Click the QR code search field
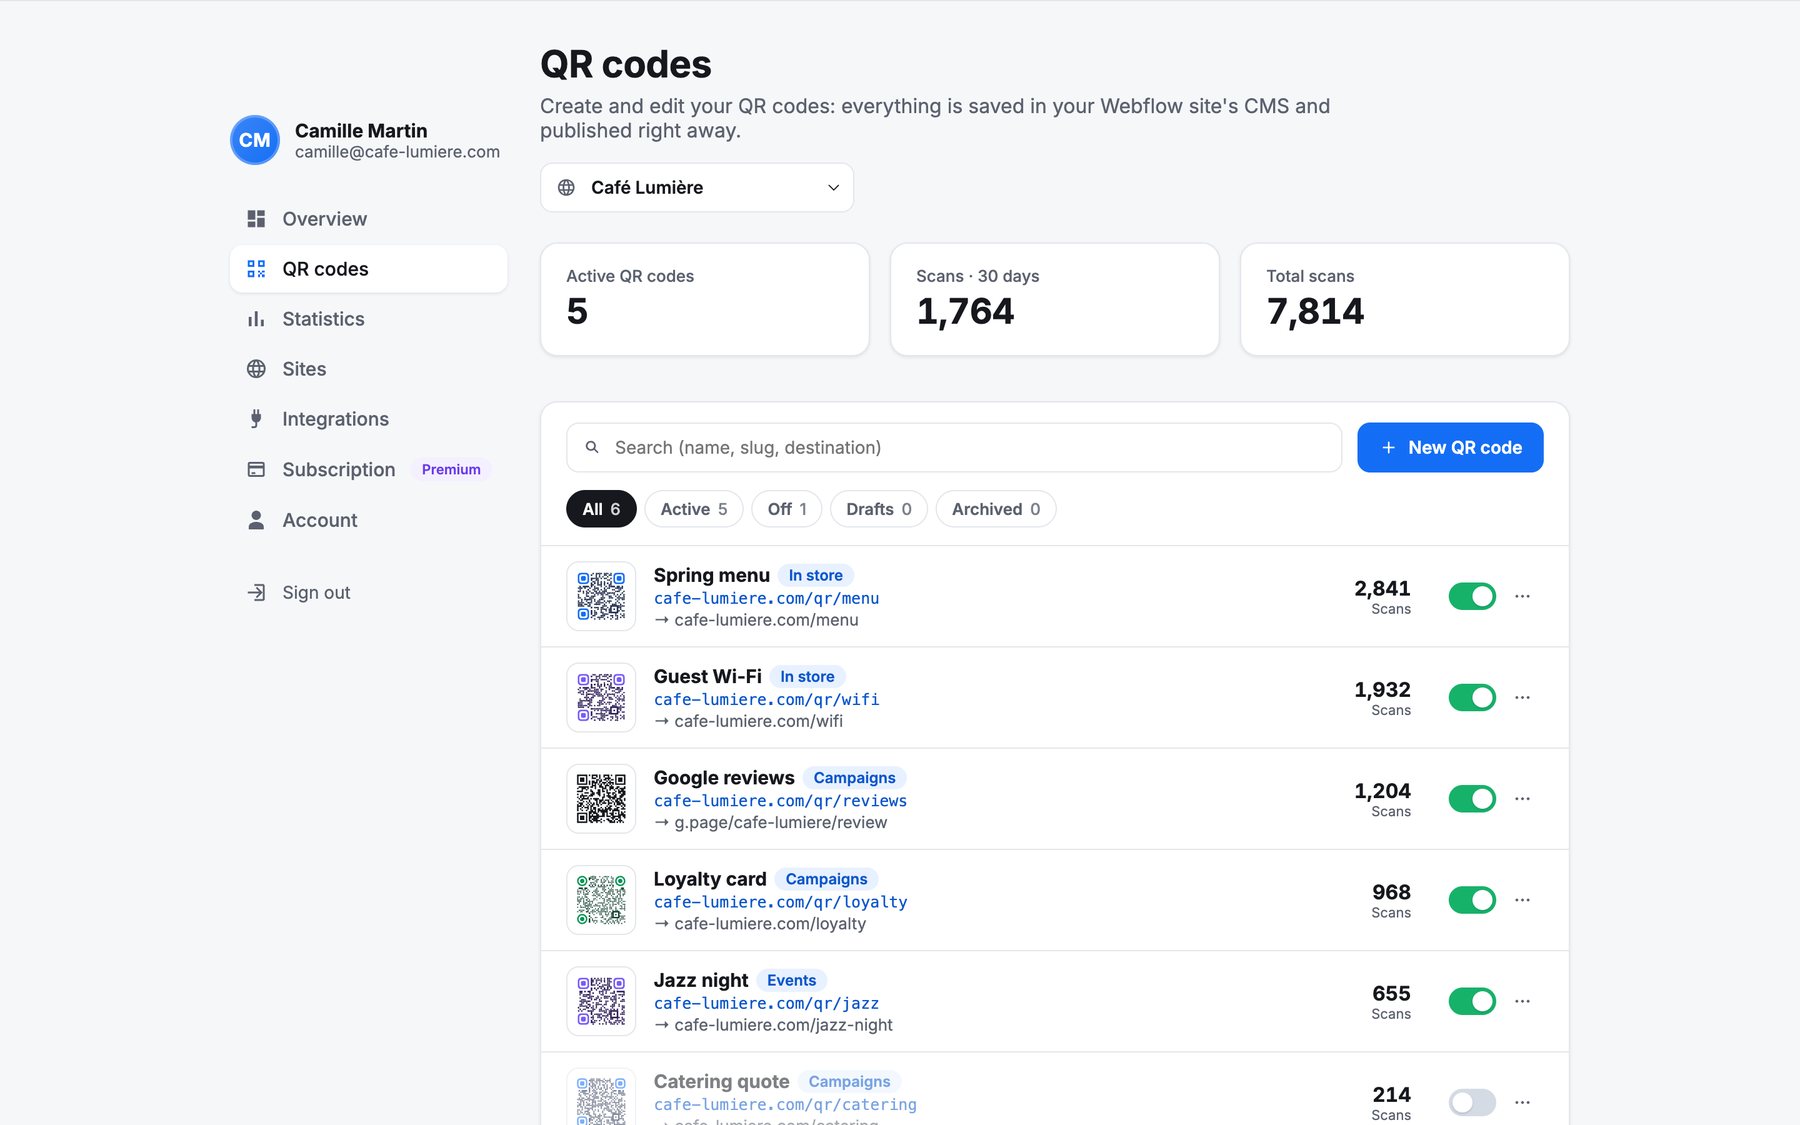Viewport: 1800px width, 1125px height. [x=954, y=448]
